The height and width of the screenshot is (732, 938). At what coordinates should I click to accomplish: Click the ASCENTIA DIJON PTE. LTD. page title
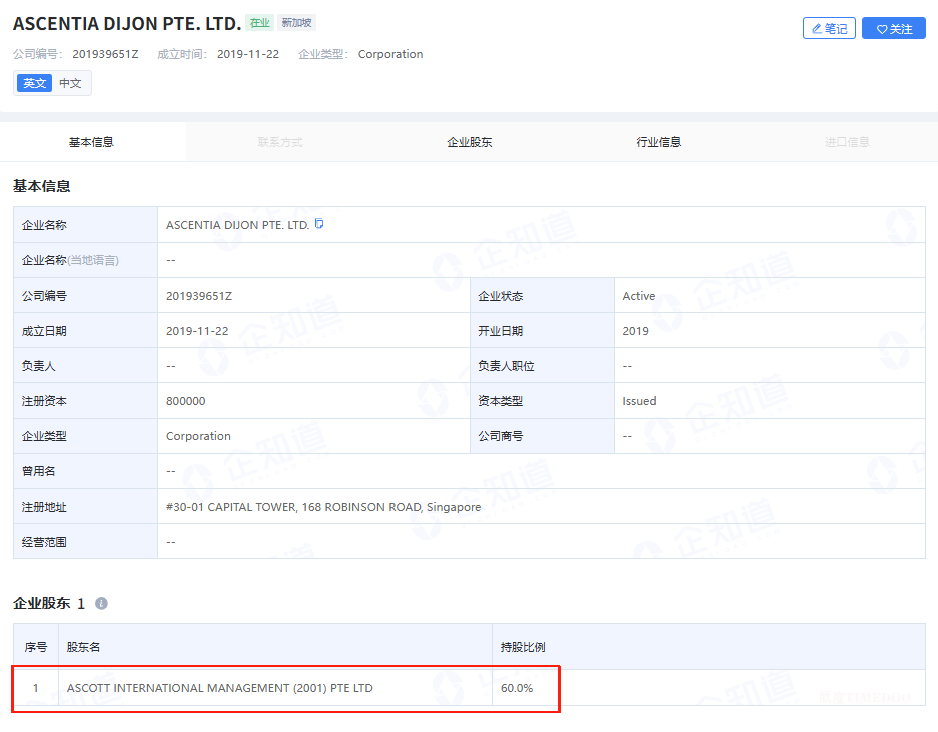[127, 23]
